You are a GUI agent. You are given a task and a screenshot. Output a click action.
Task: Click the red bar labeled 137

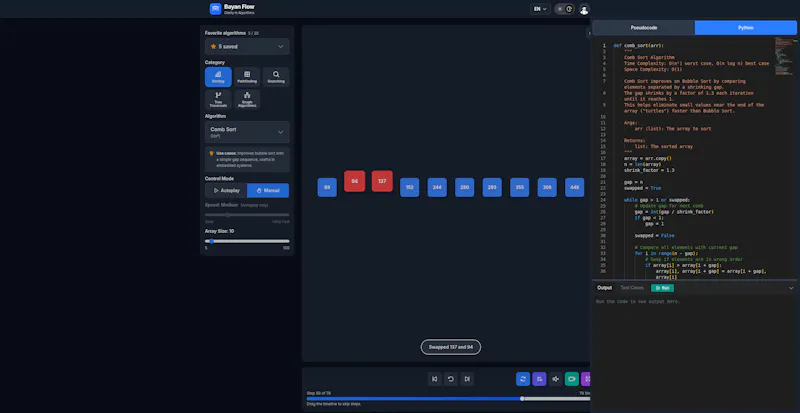(x=382, y=181)
